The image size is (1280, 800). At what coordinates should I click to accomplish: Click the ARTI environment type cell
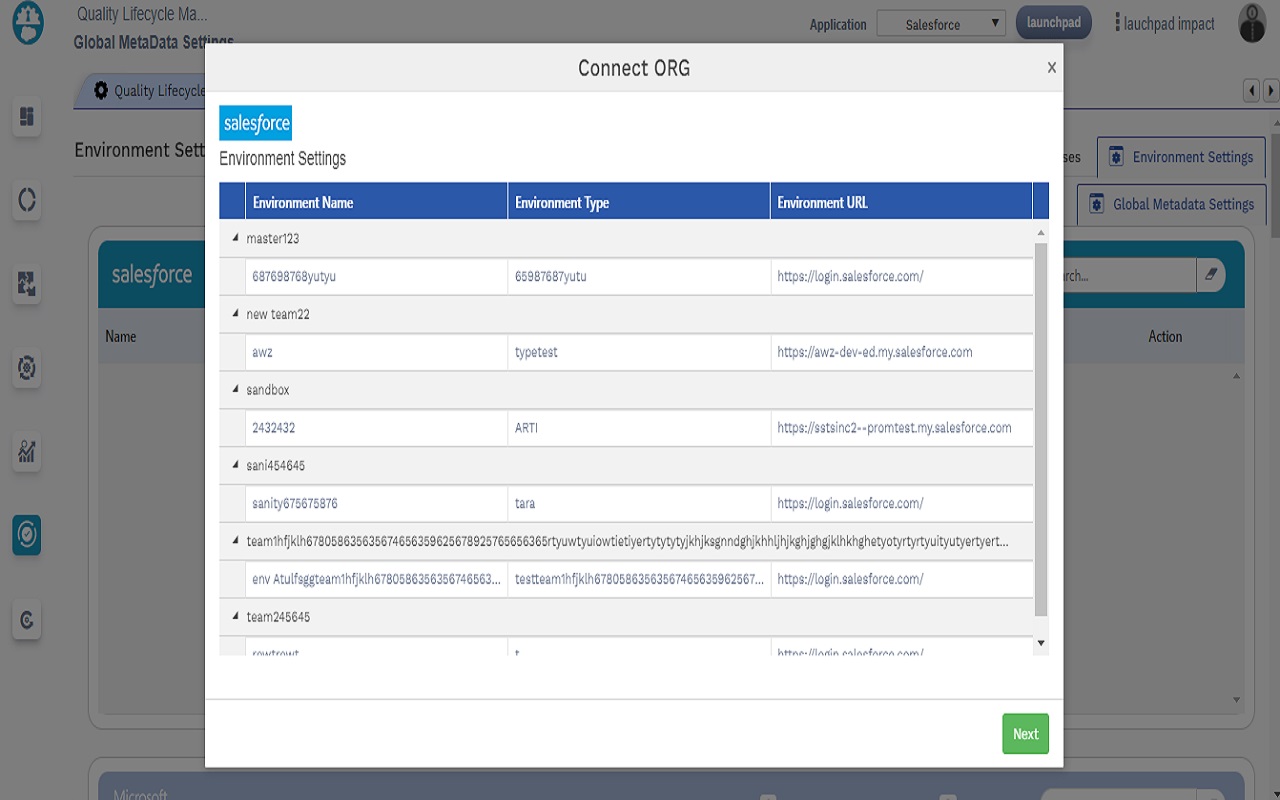tap(639, 428)
